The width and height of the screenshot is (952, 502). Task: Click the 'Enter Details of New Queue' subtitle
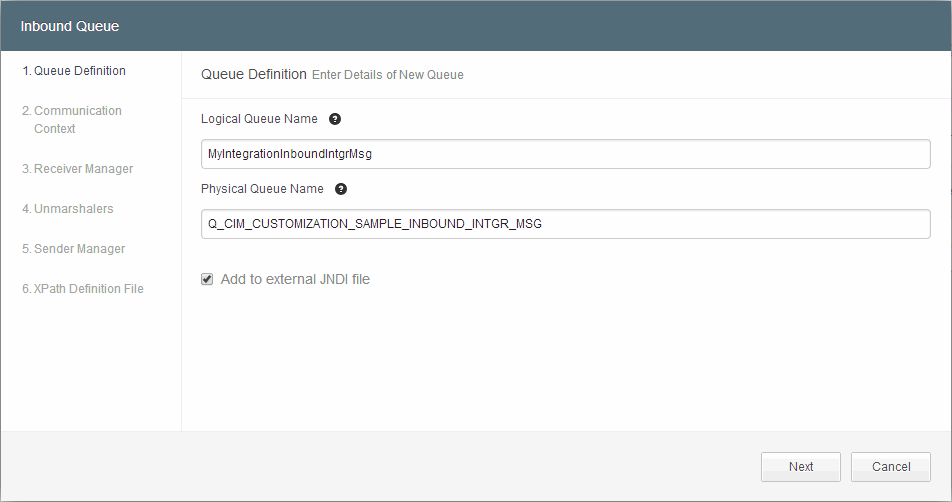[x=388, y=75]
